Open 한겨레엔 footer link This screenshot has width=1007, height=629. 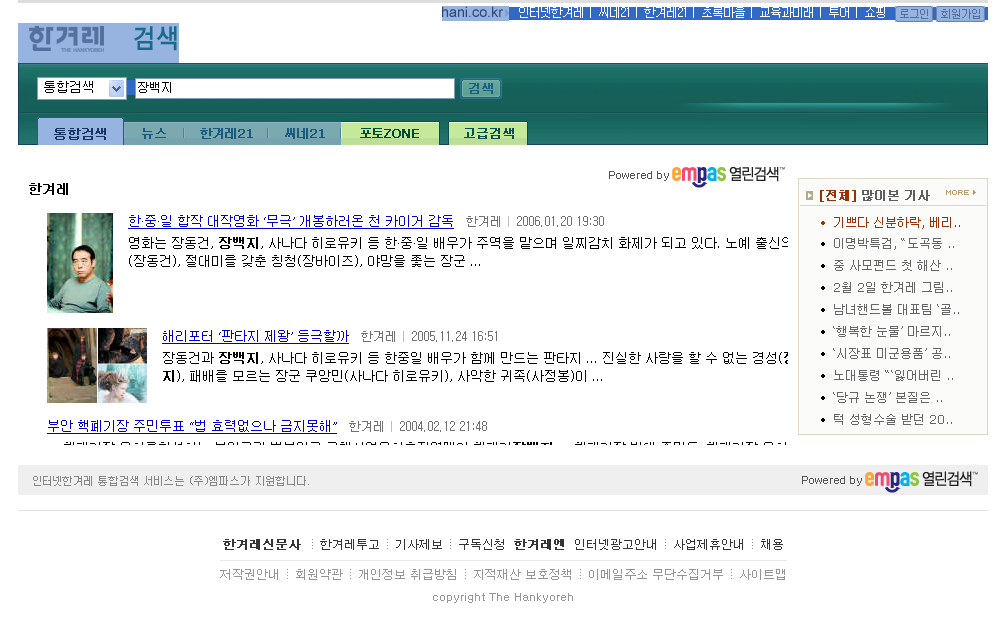coord(539,545)
